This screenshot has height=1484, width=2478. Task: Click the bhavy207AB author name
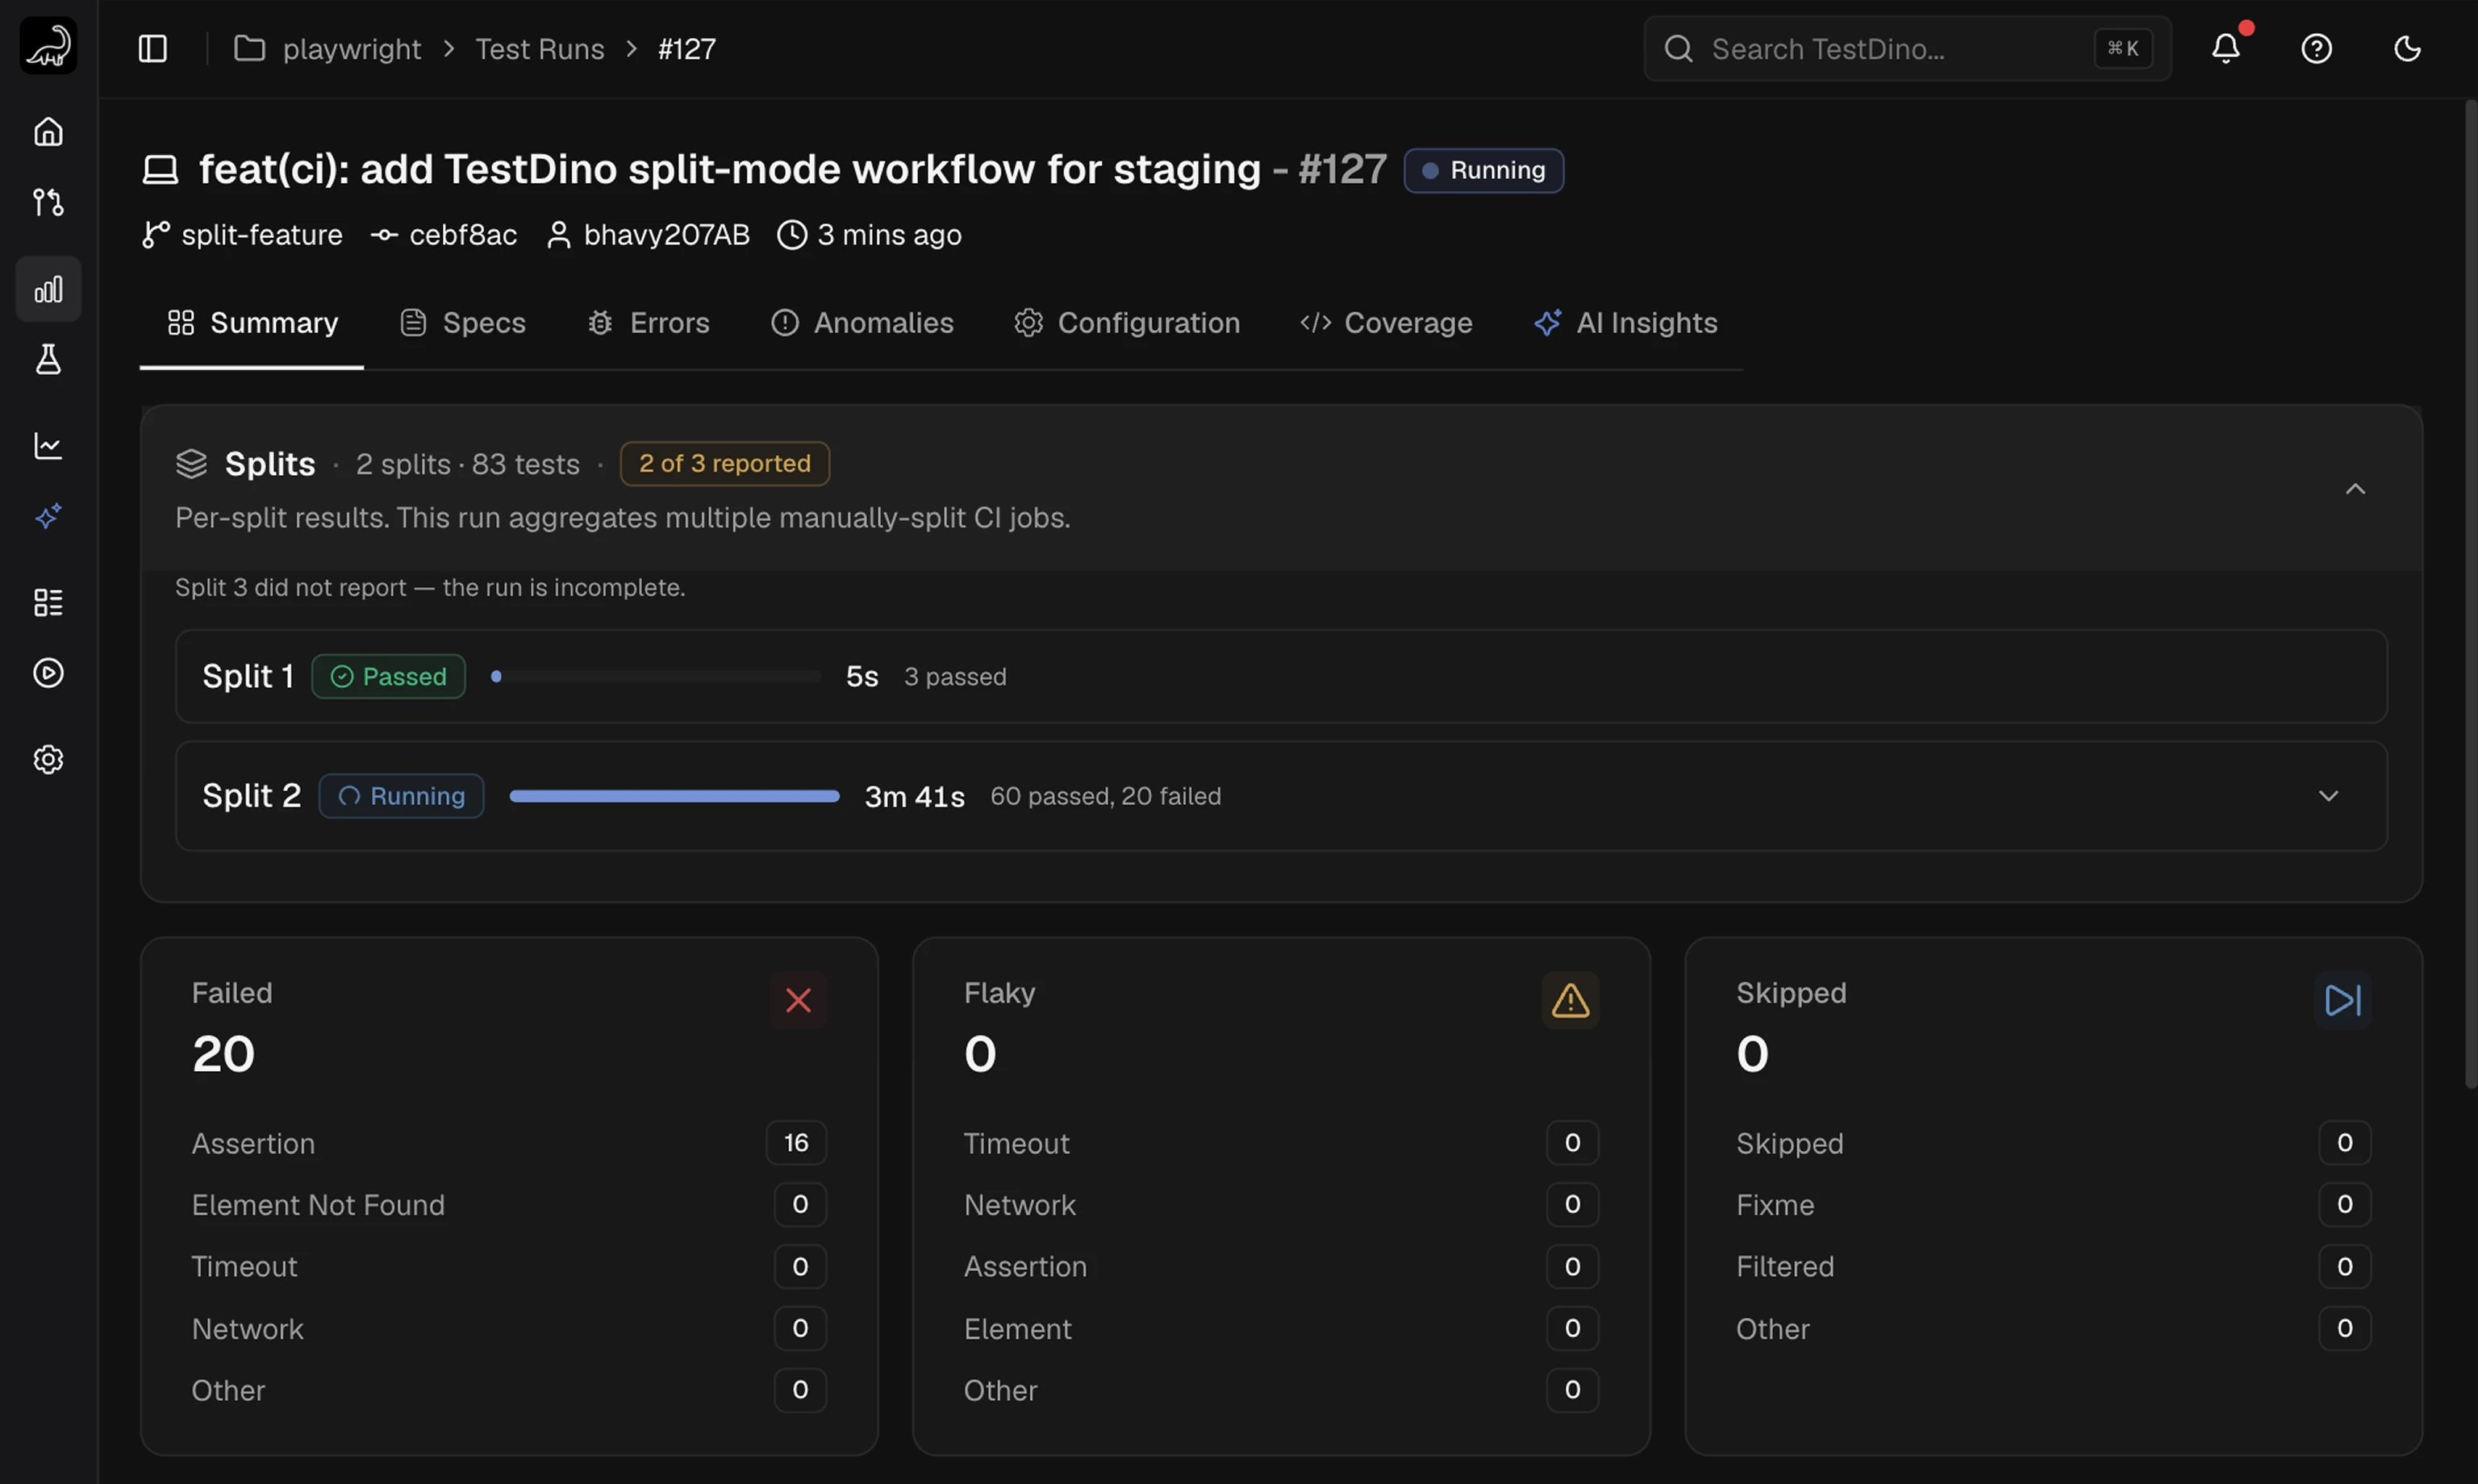(x=667, y=235)
